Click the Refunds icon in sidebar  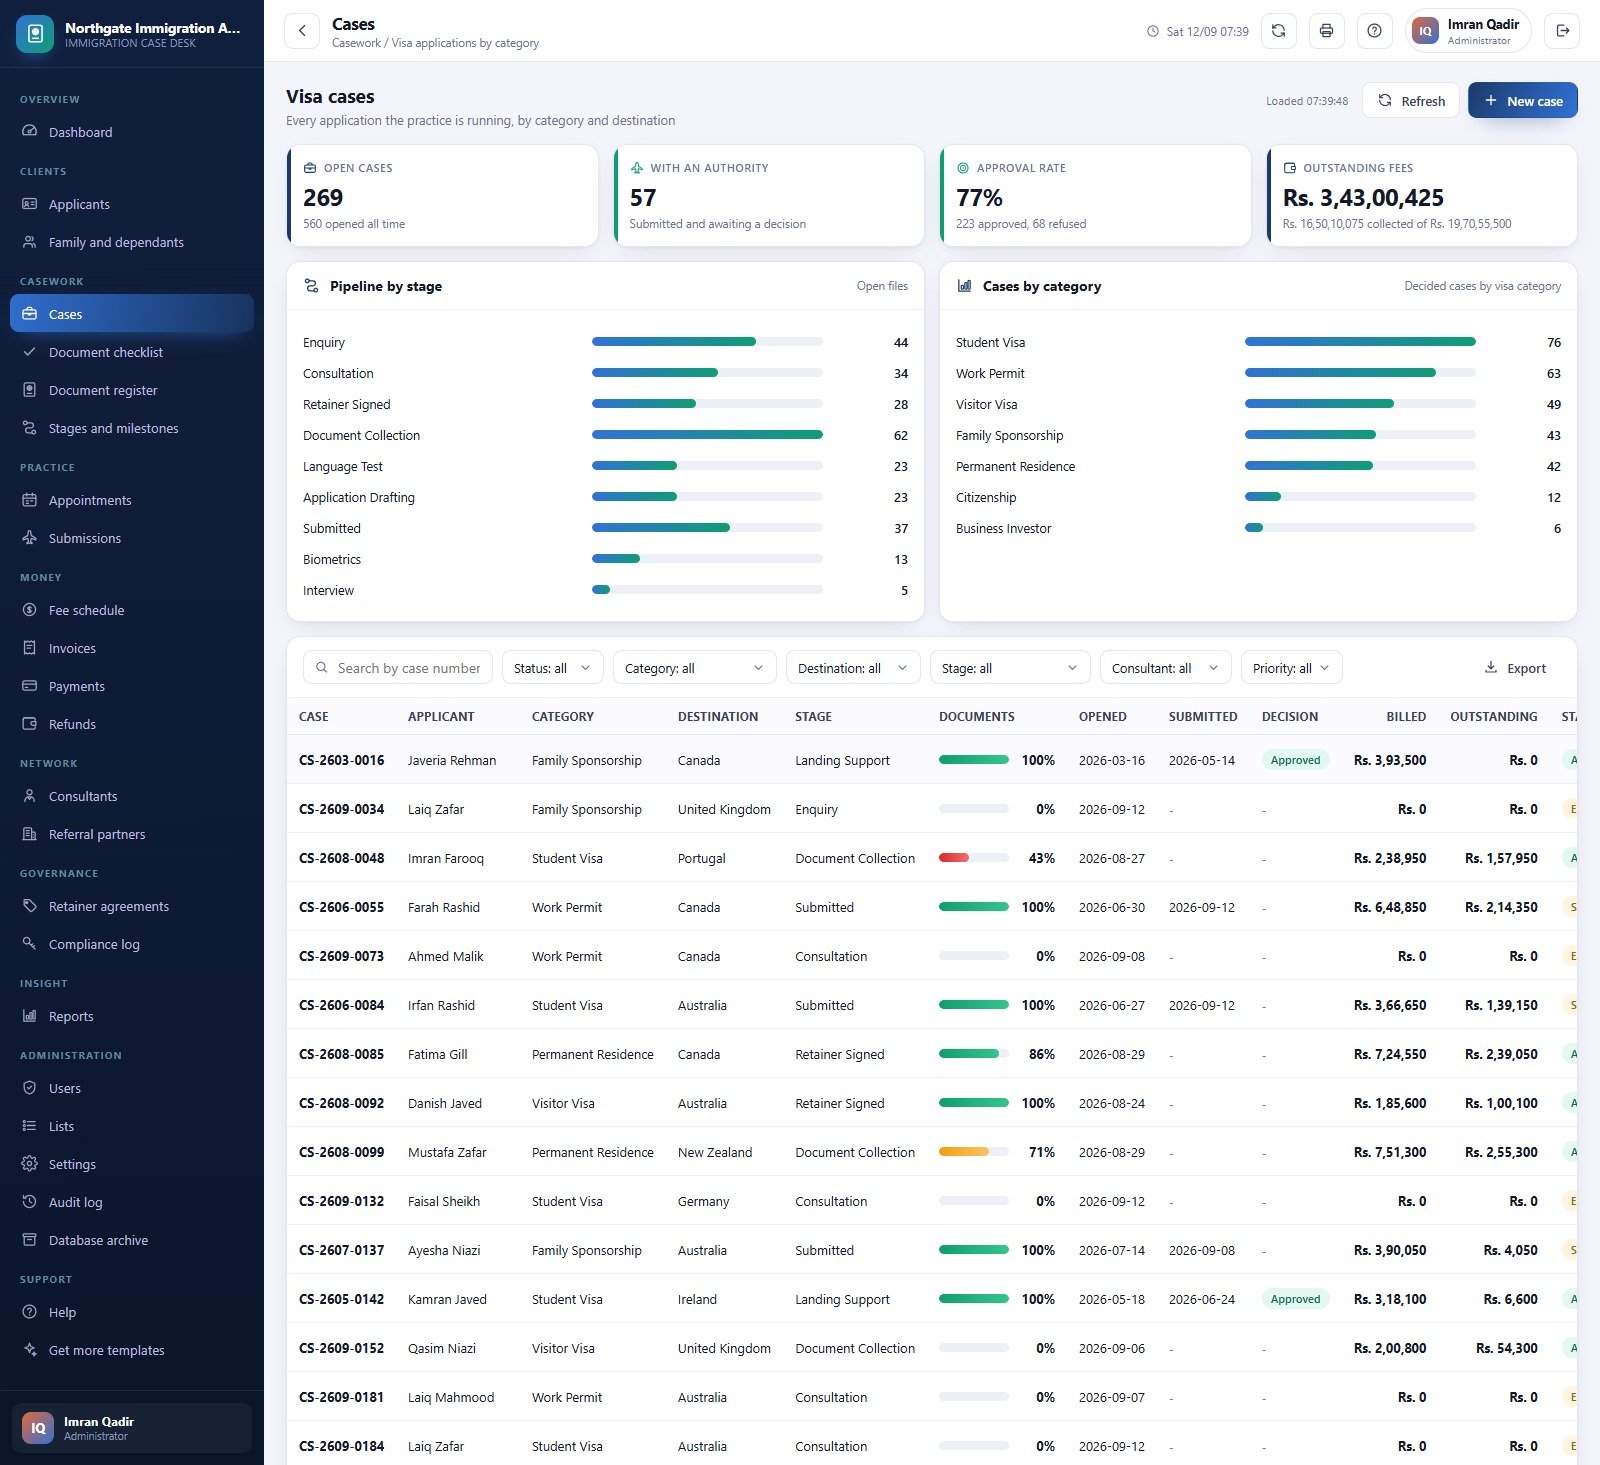point(30,724)
